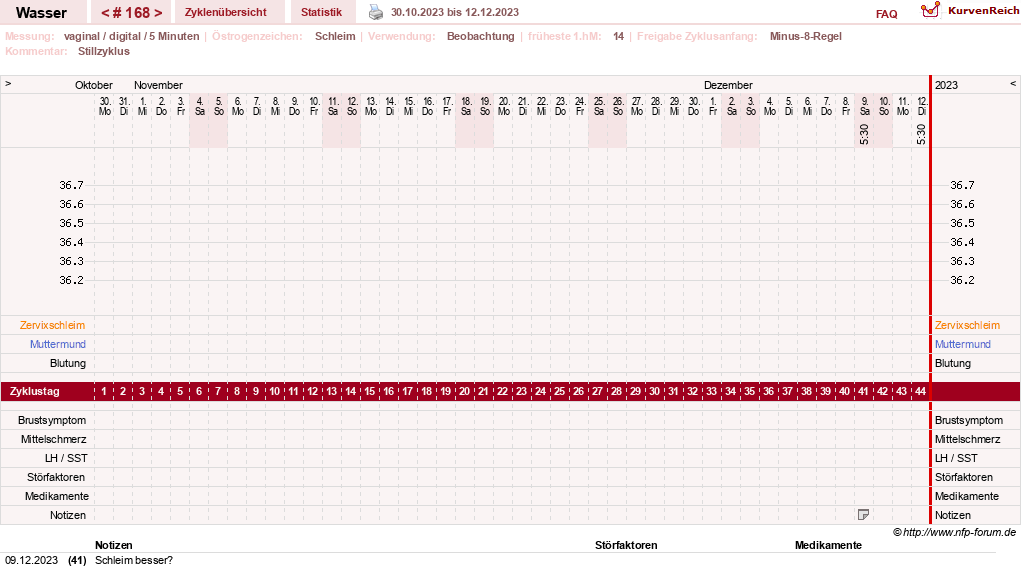Click the Dezember month label
Viewport: 1021px width, 584px height.
(x=728, y=85)
